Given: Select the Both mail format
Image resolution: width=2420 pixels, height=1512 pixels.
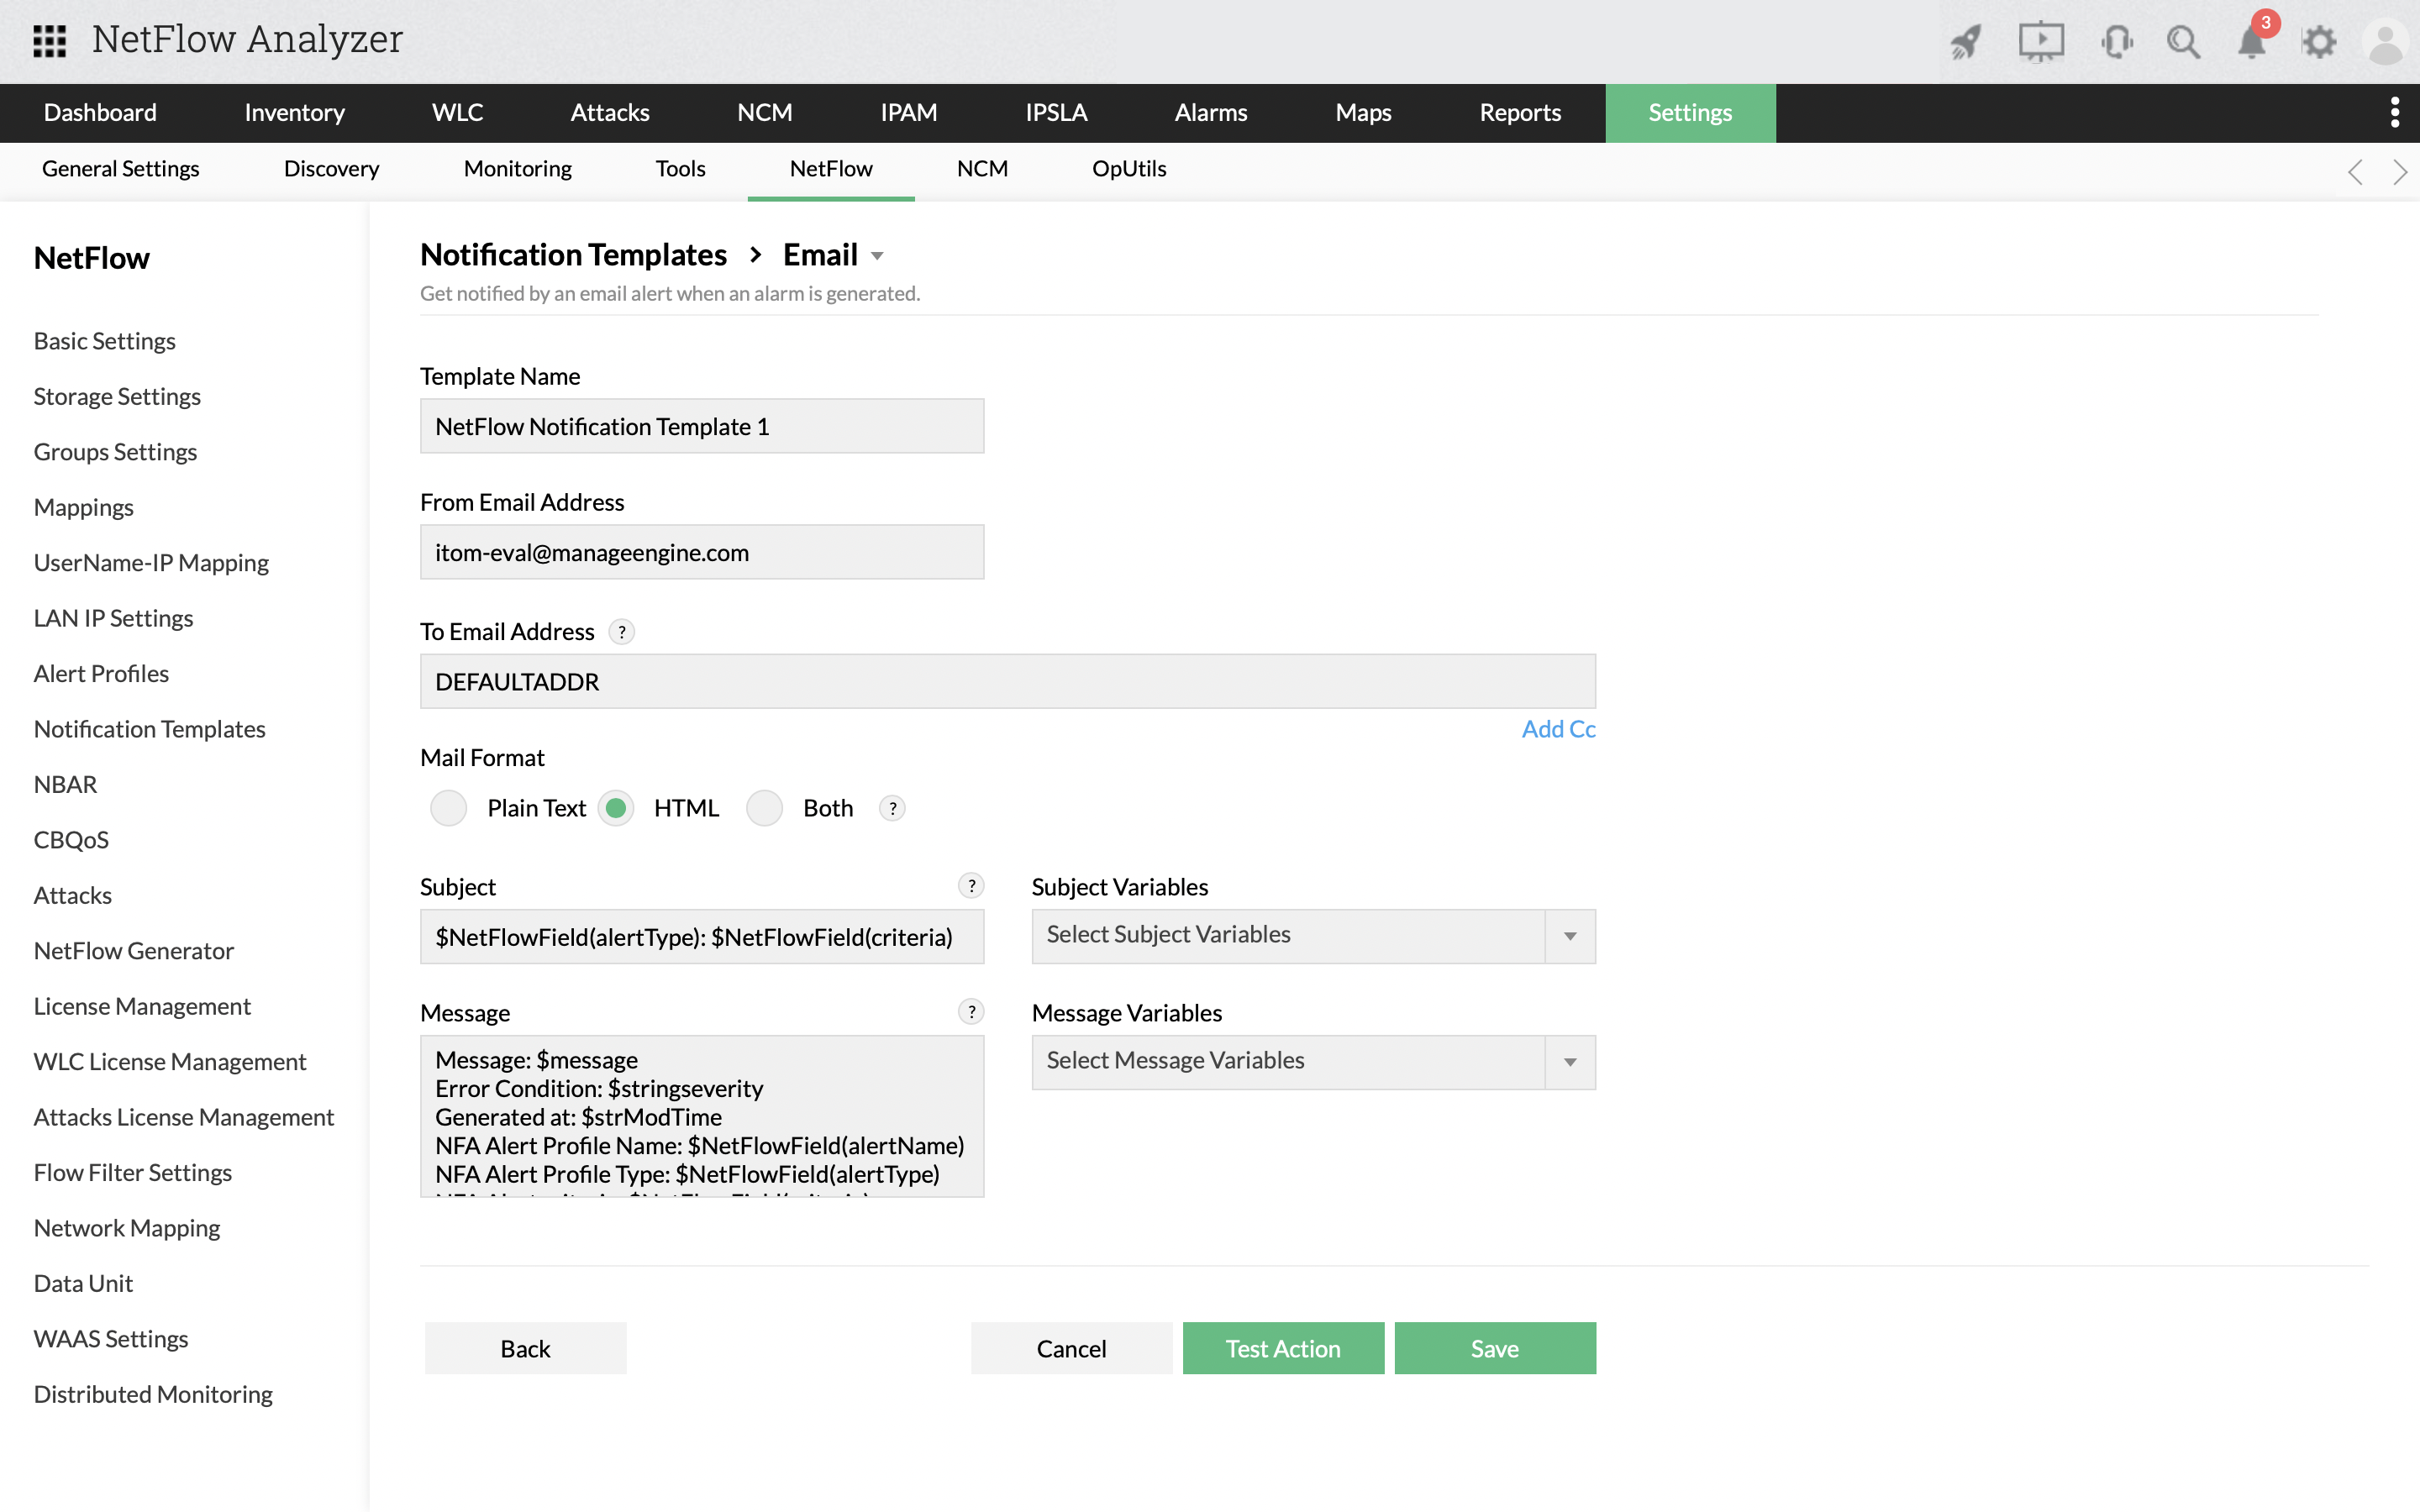Looking at the screenshot, I should point(765,808).
